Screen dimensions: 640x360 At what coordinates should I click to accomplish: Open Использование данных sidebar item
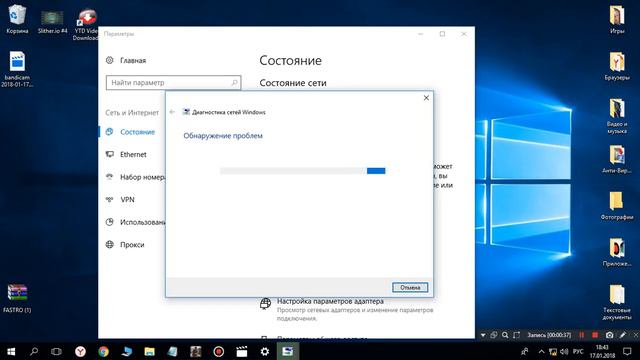[135, 222]
